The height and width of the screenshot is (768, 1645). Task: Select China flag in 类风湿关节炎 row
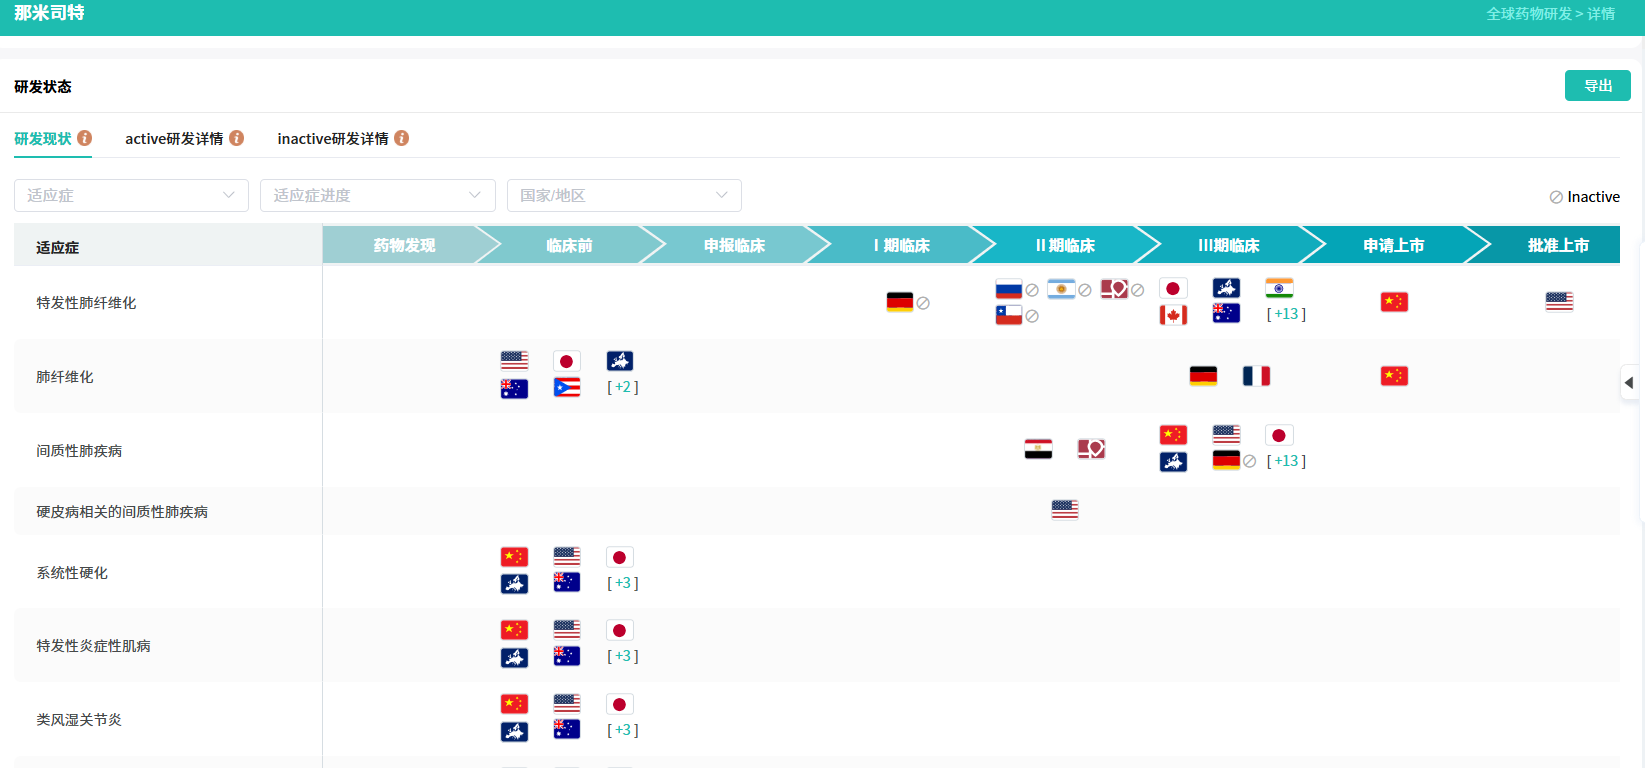coord(514,704)
